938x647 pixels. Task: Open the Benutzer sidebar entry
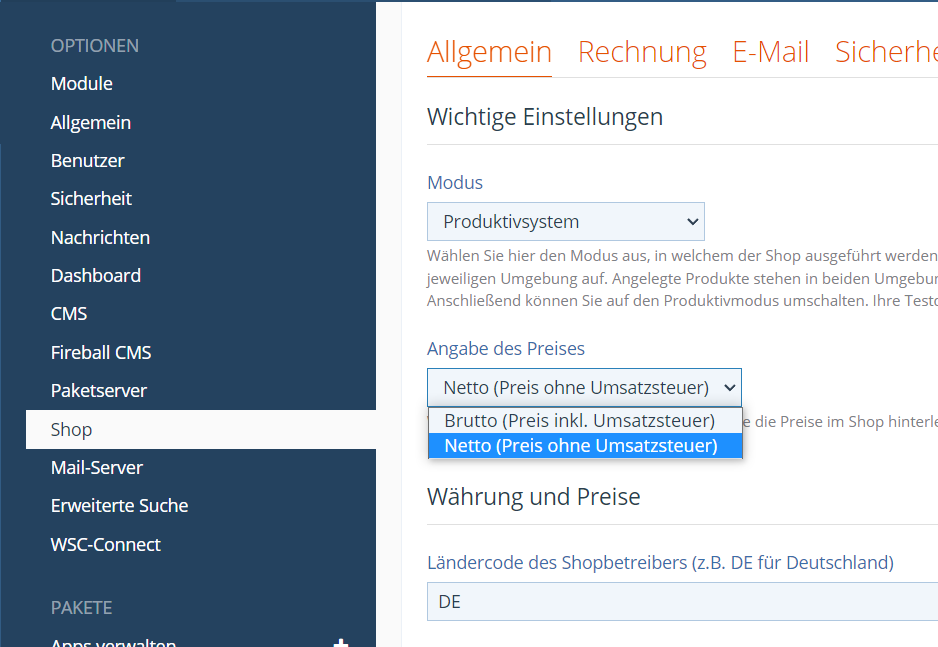88,161
